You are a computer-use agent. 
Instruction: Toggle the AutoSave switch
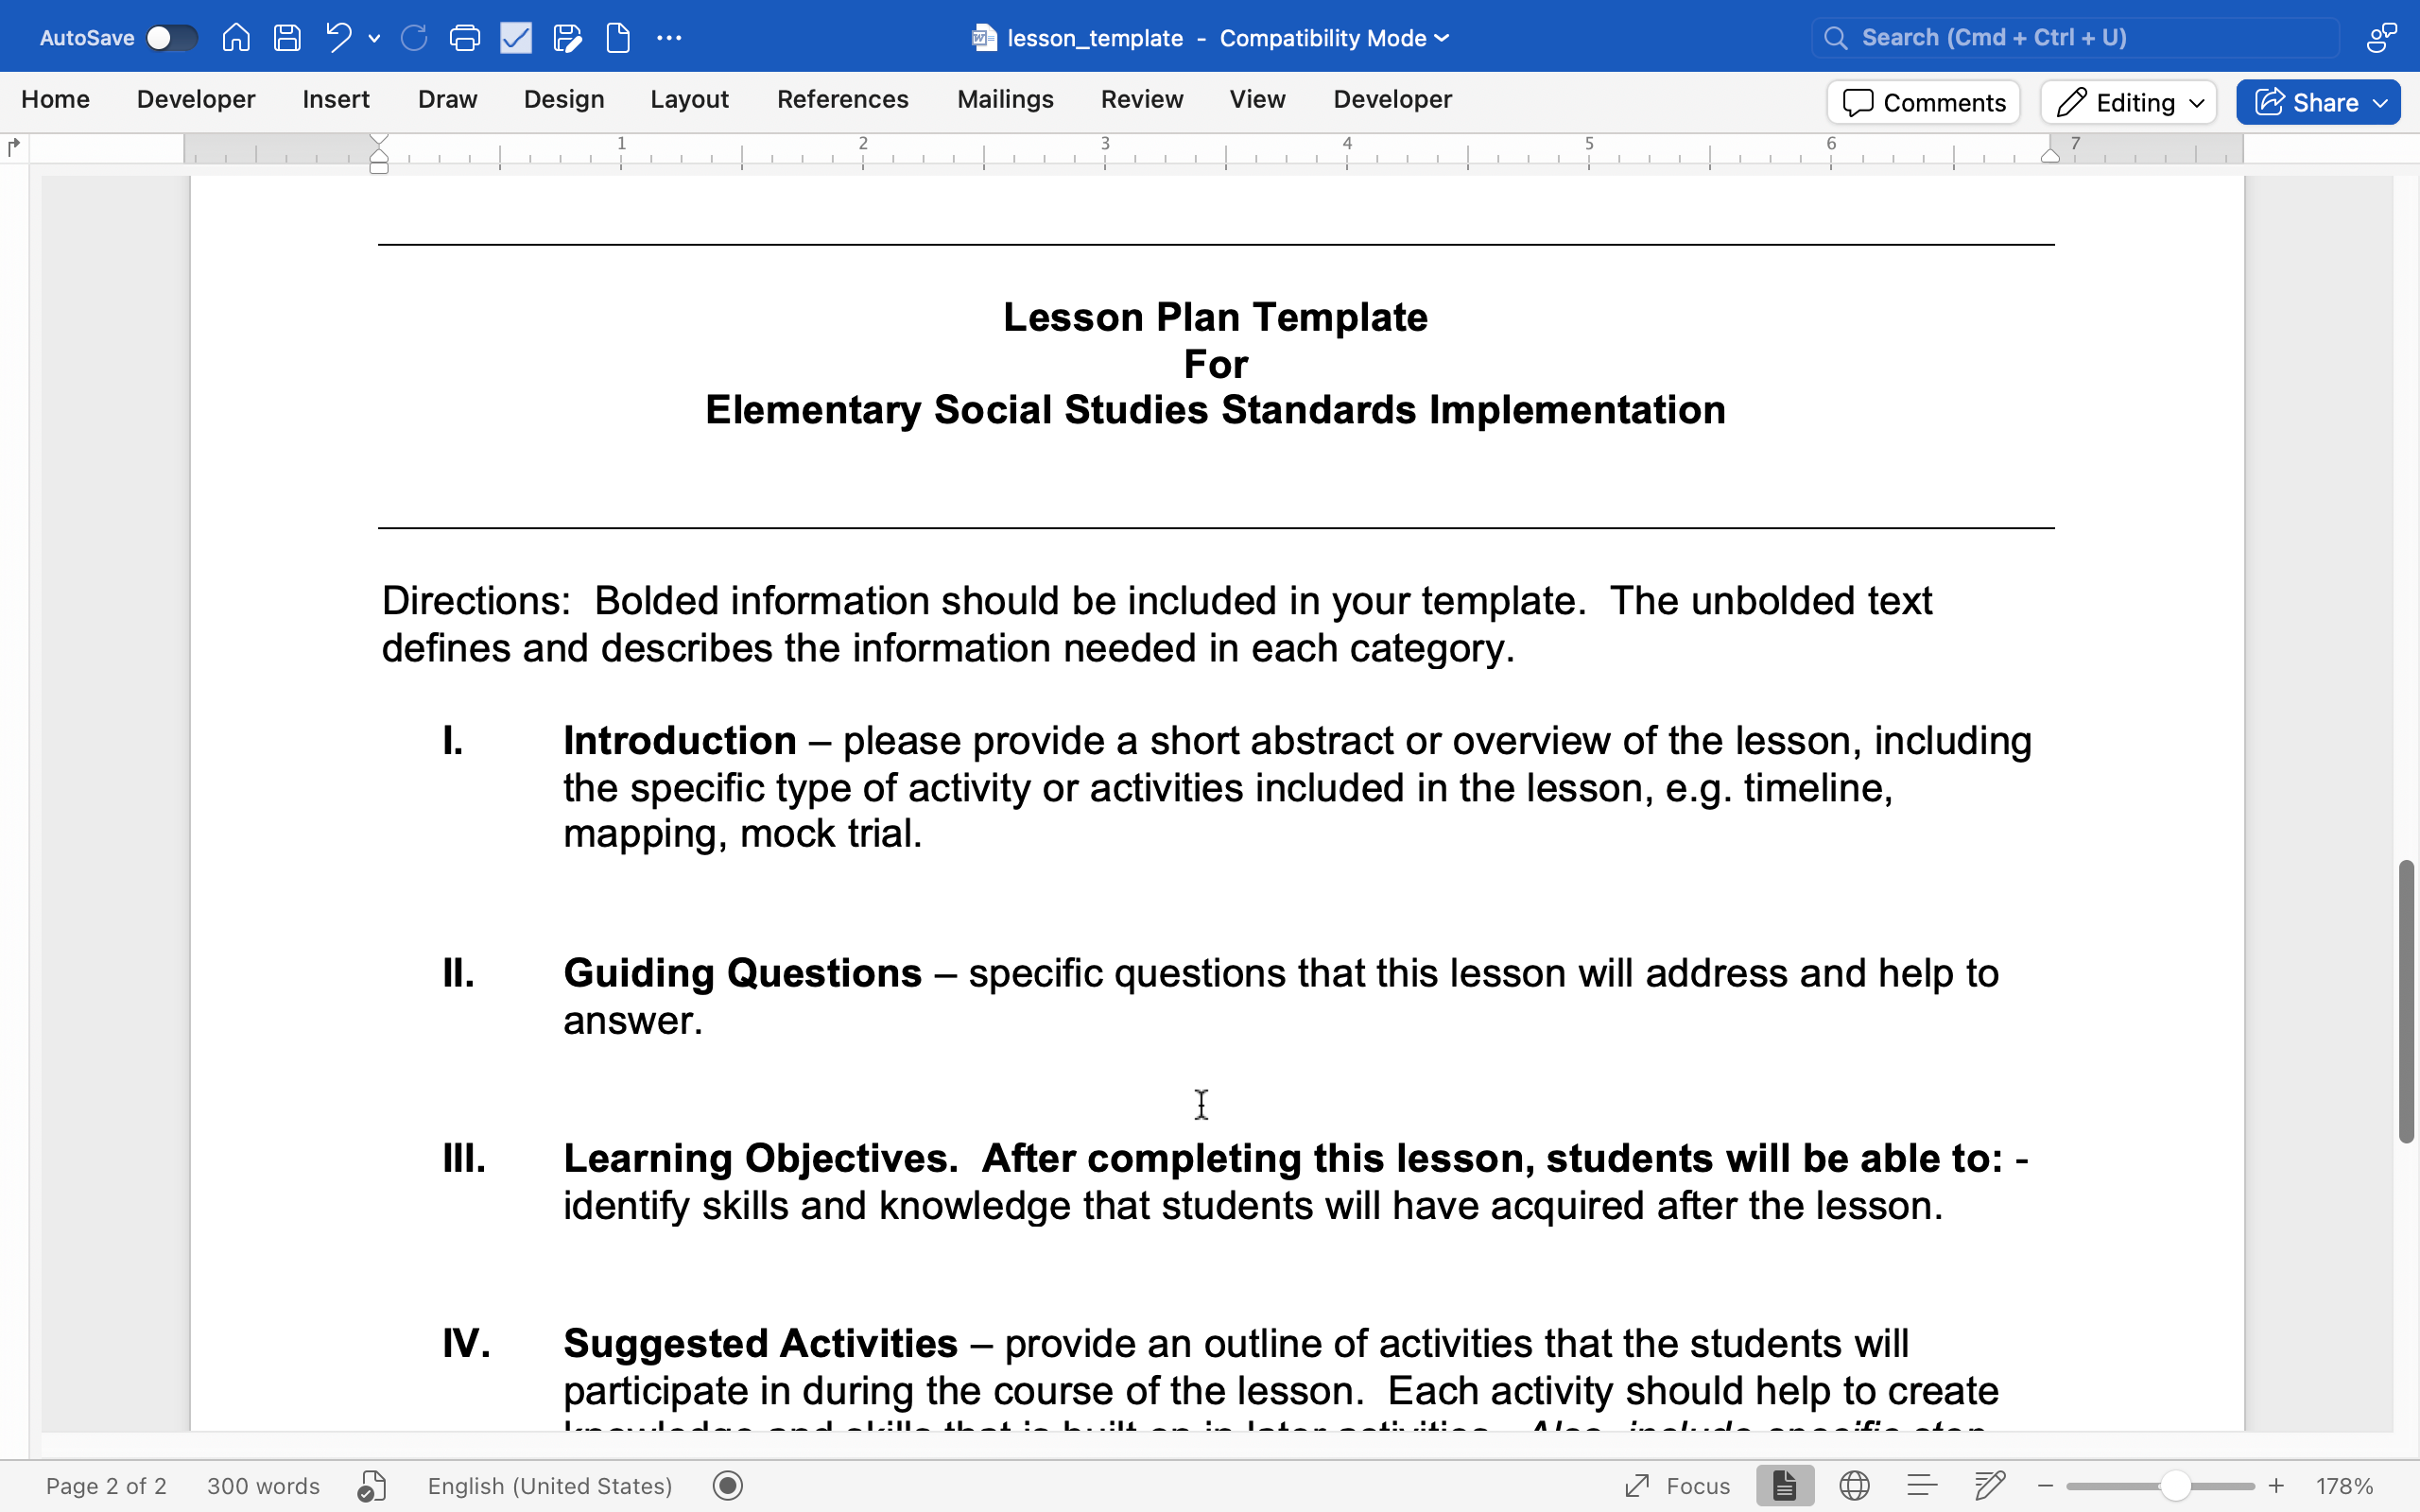[x=171, y=38]
